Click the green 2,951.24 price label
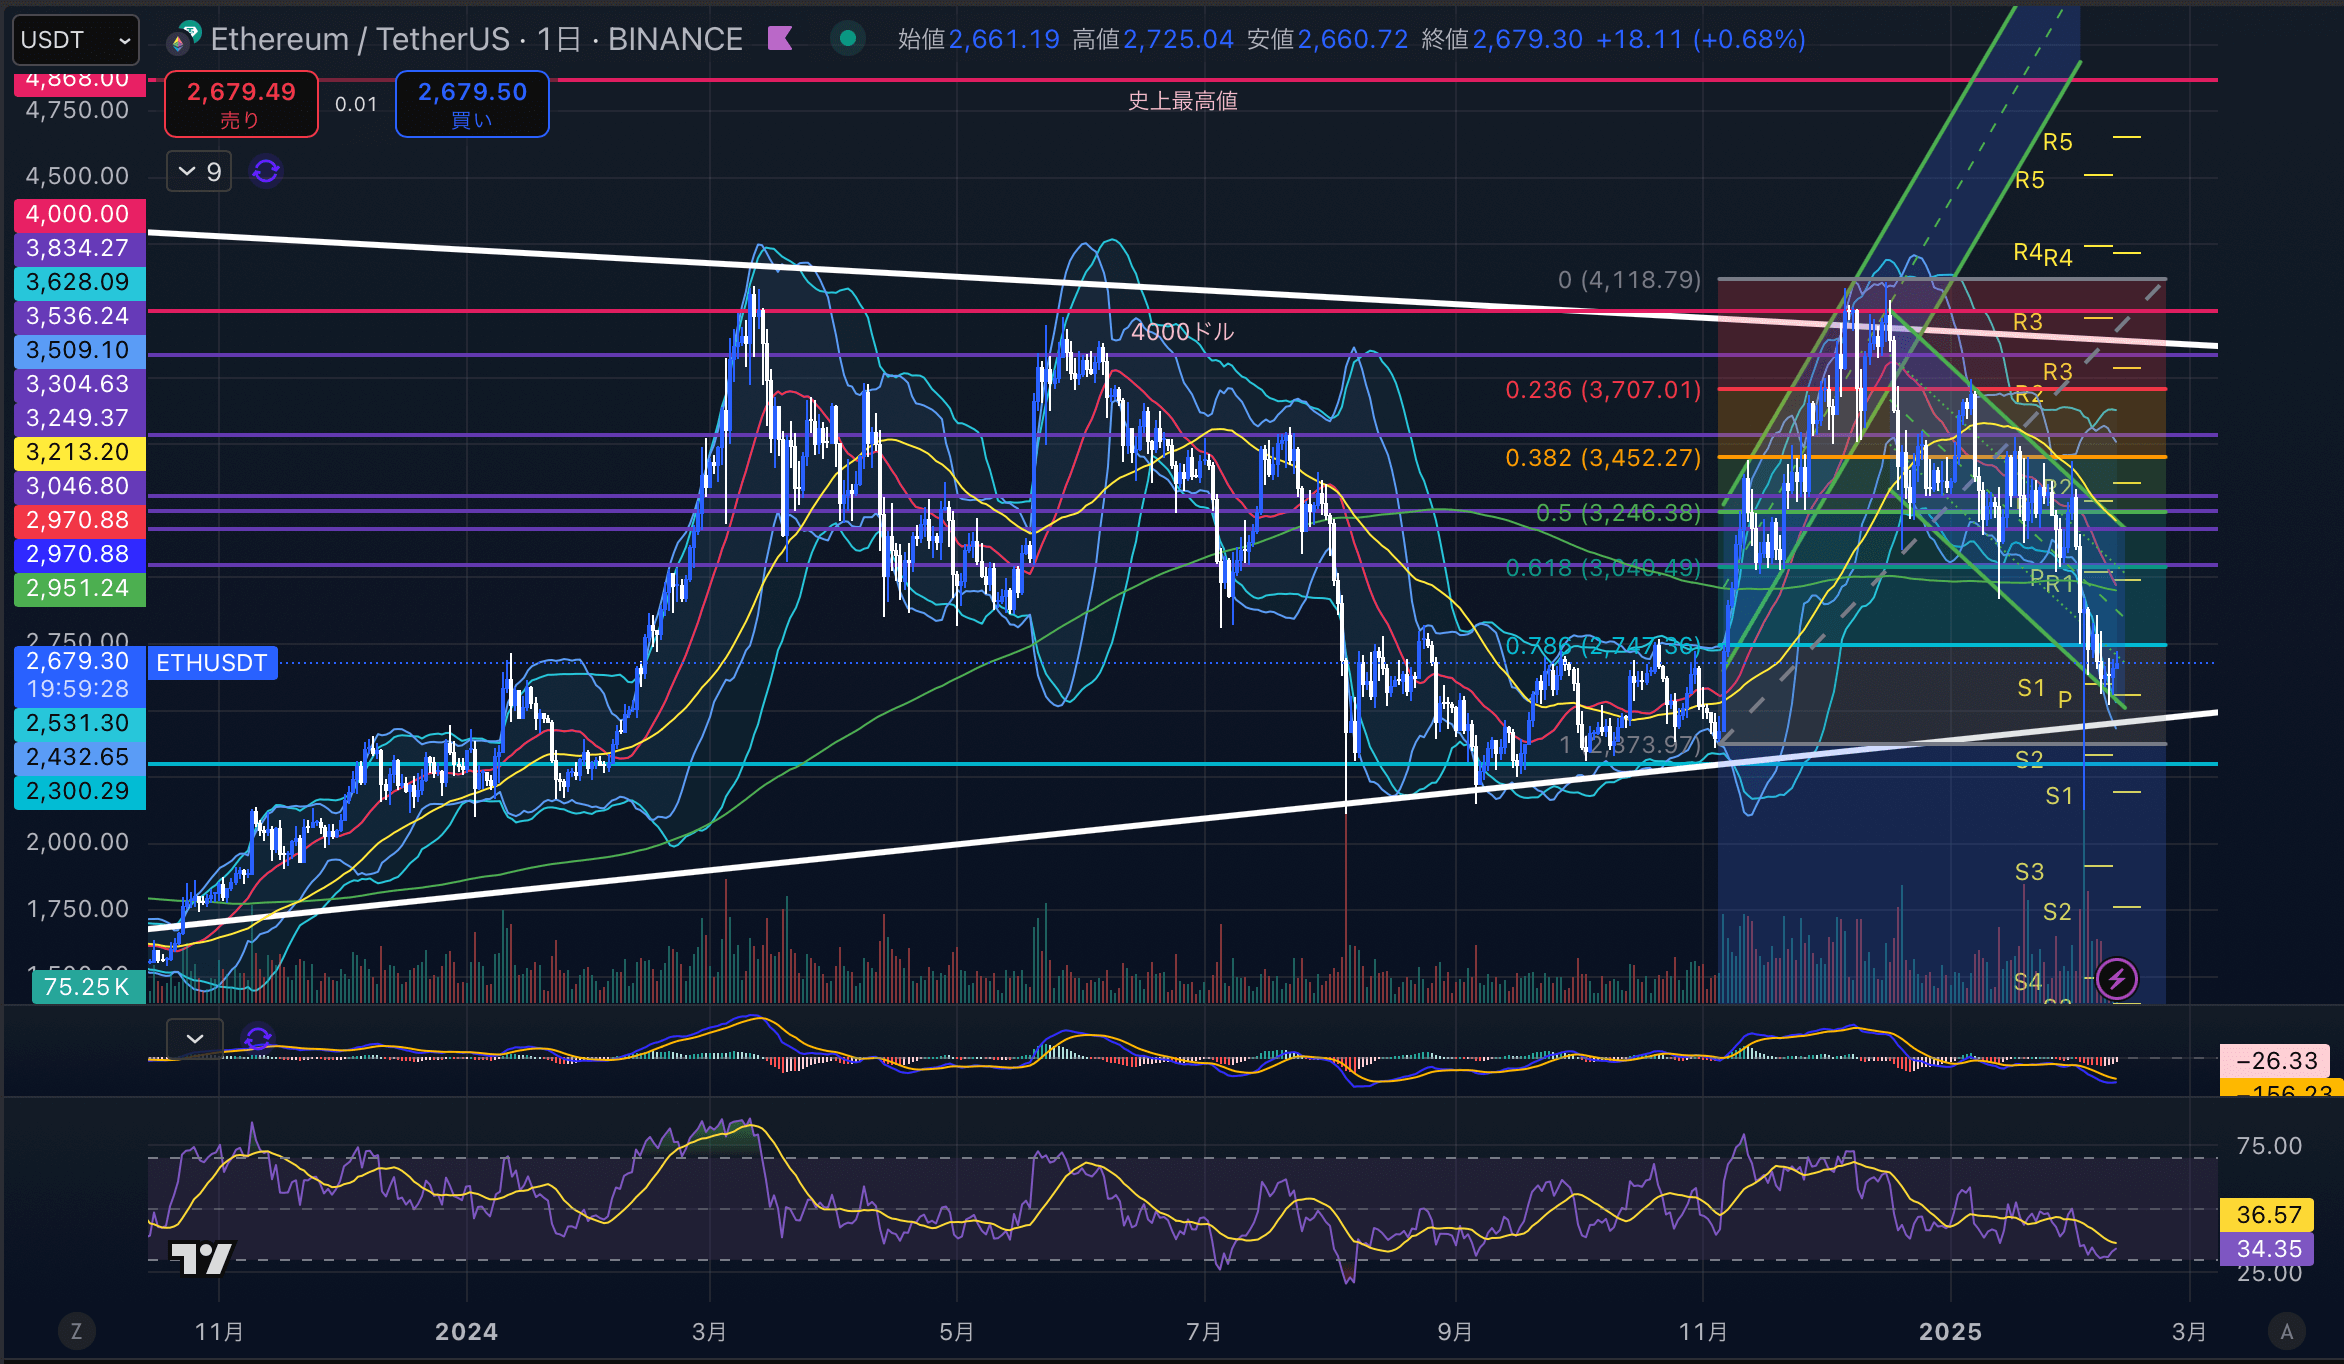The height and width of the screenshot is (1364, 2344). click(x=78, y=588)
